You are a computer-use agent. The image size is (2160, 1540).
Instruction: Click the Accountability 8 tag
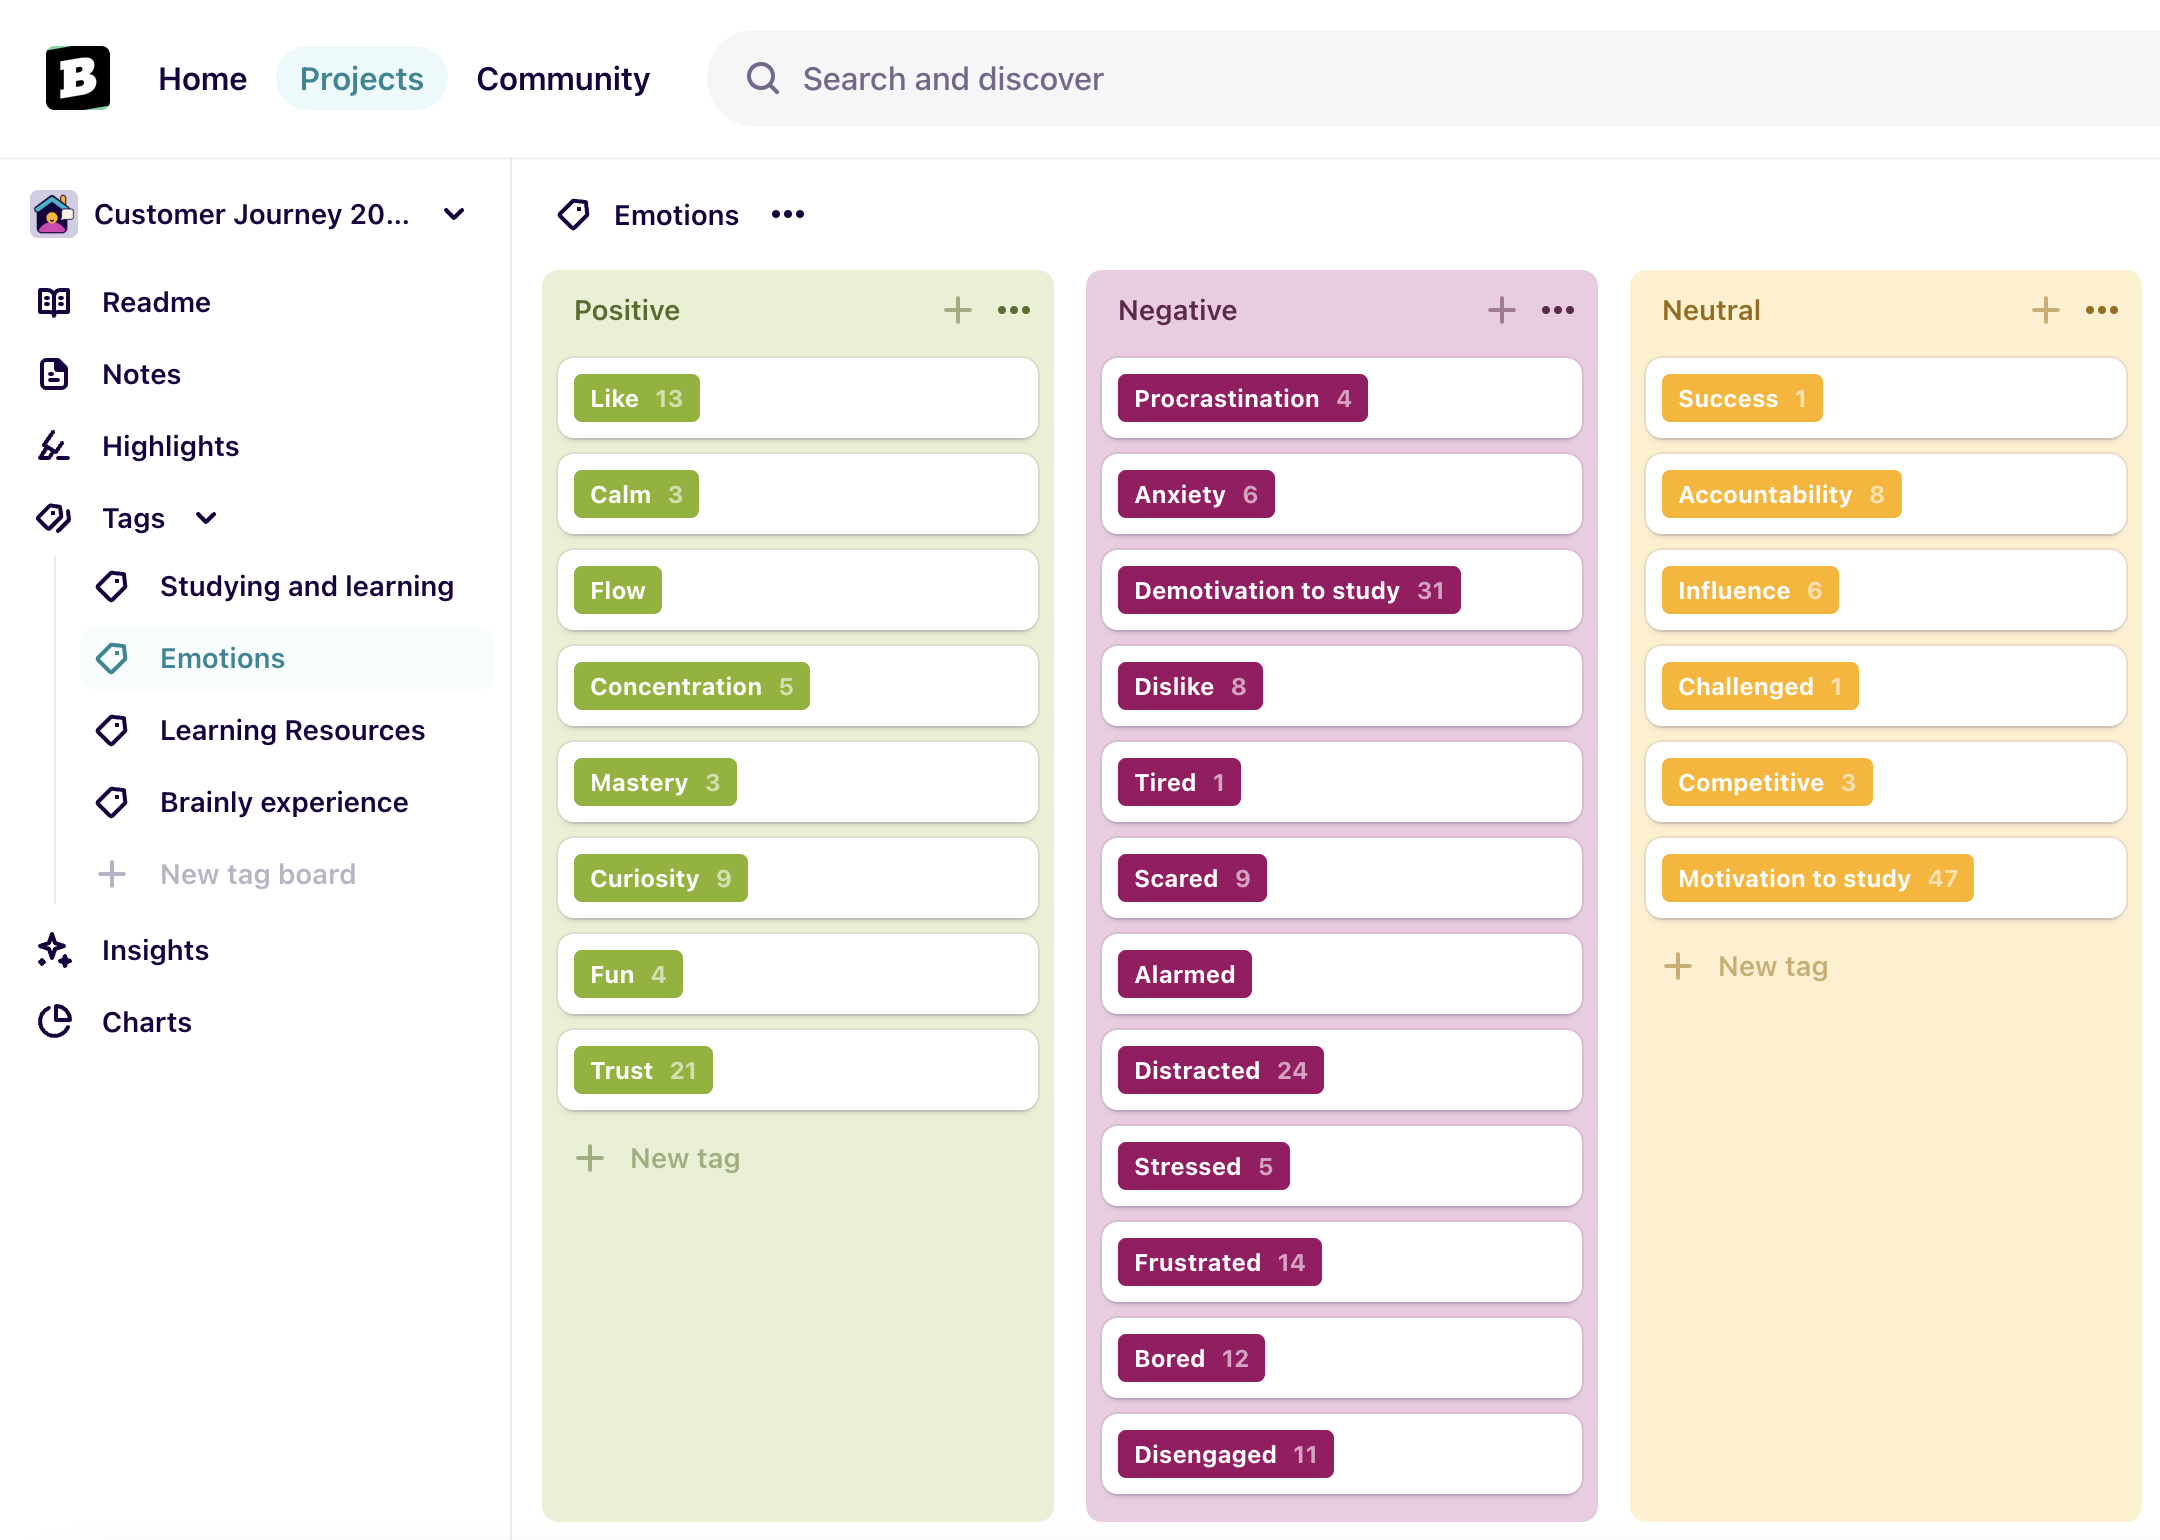(x=1782, y=494)
